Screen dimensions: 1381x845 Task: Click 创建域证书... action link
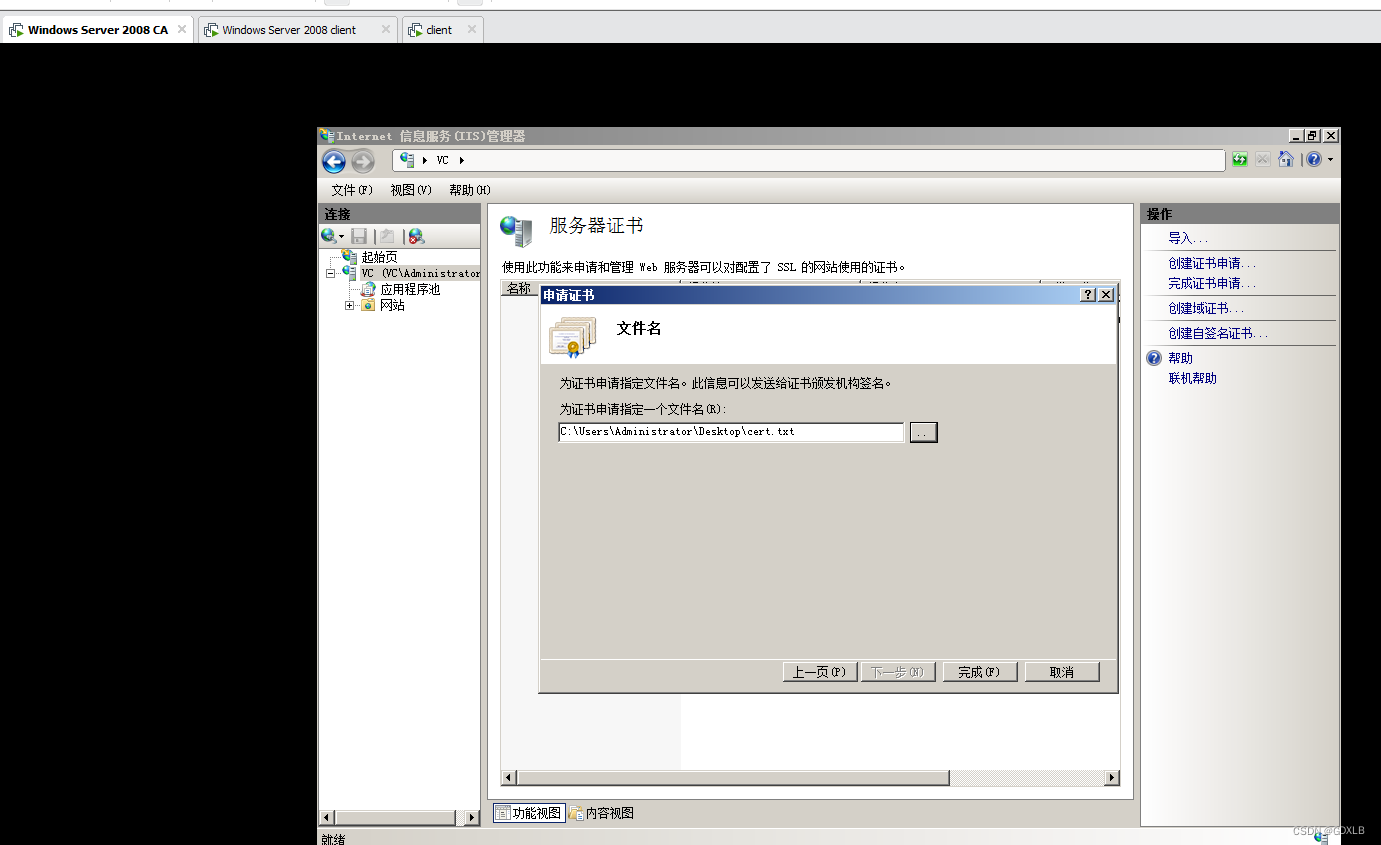click(1206, 308)
